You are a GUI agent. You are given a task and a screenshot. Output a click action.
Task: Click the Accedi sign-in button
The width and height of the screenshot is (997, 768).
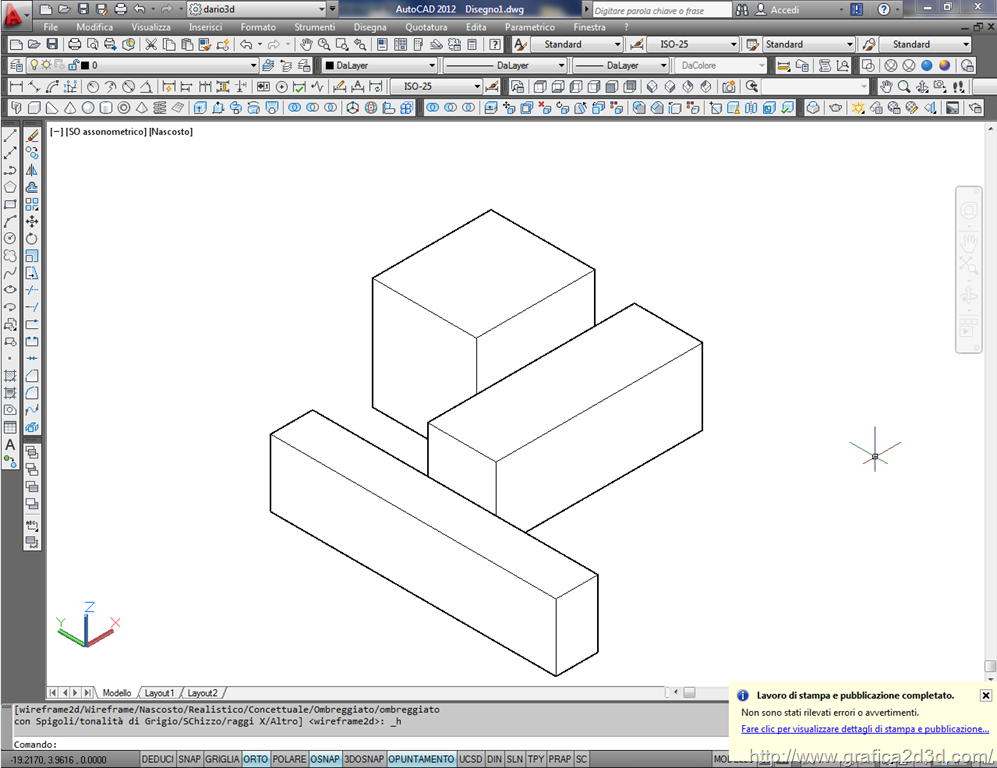784,10
